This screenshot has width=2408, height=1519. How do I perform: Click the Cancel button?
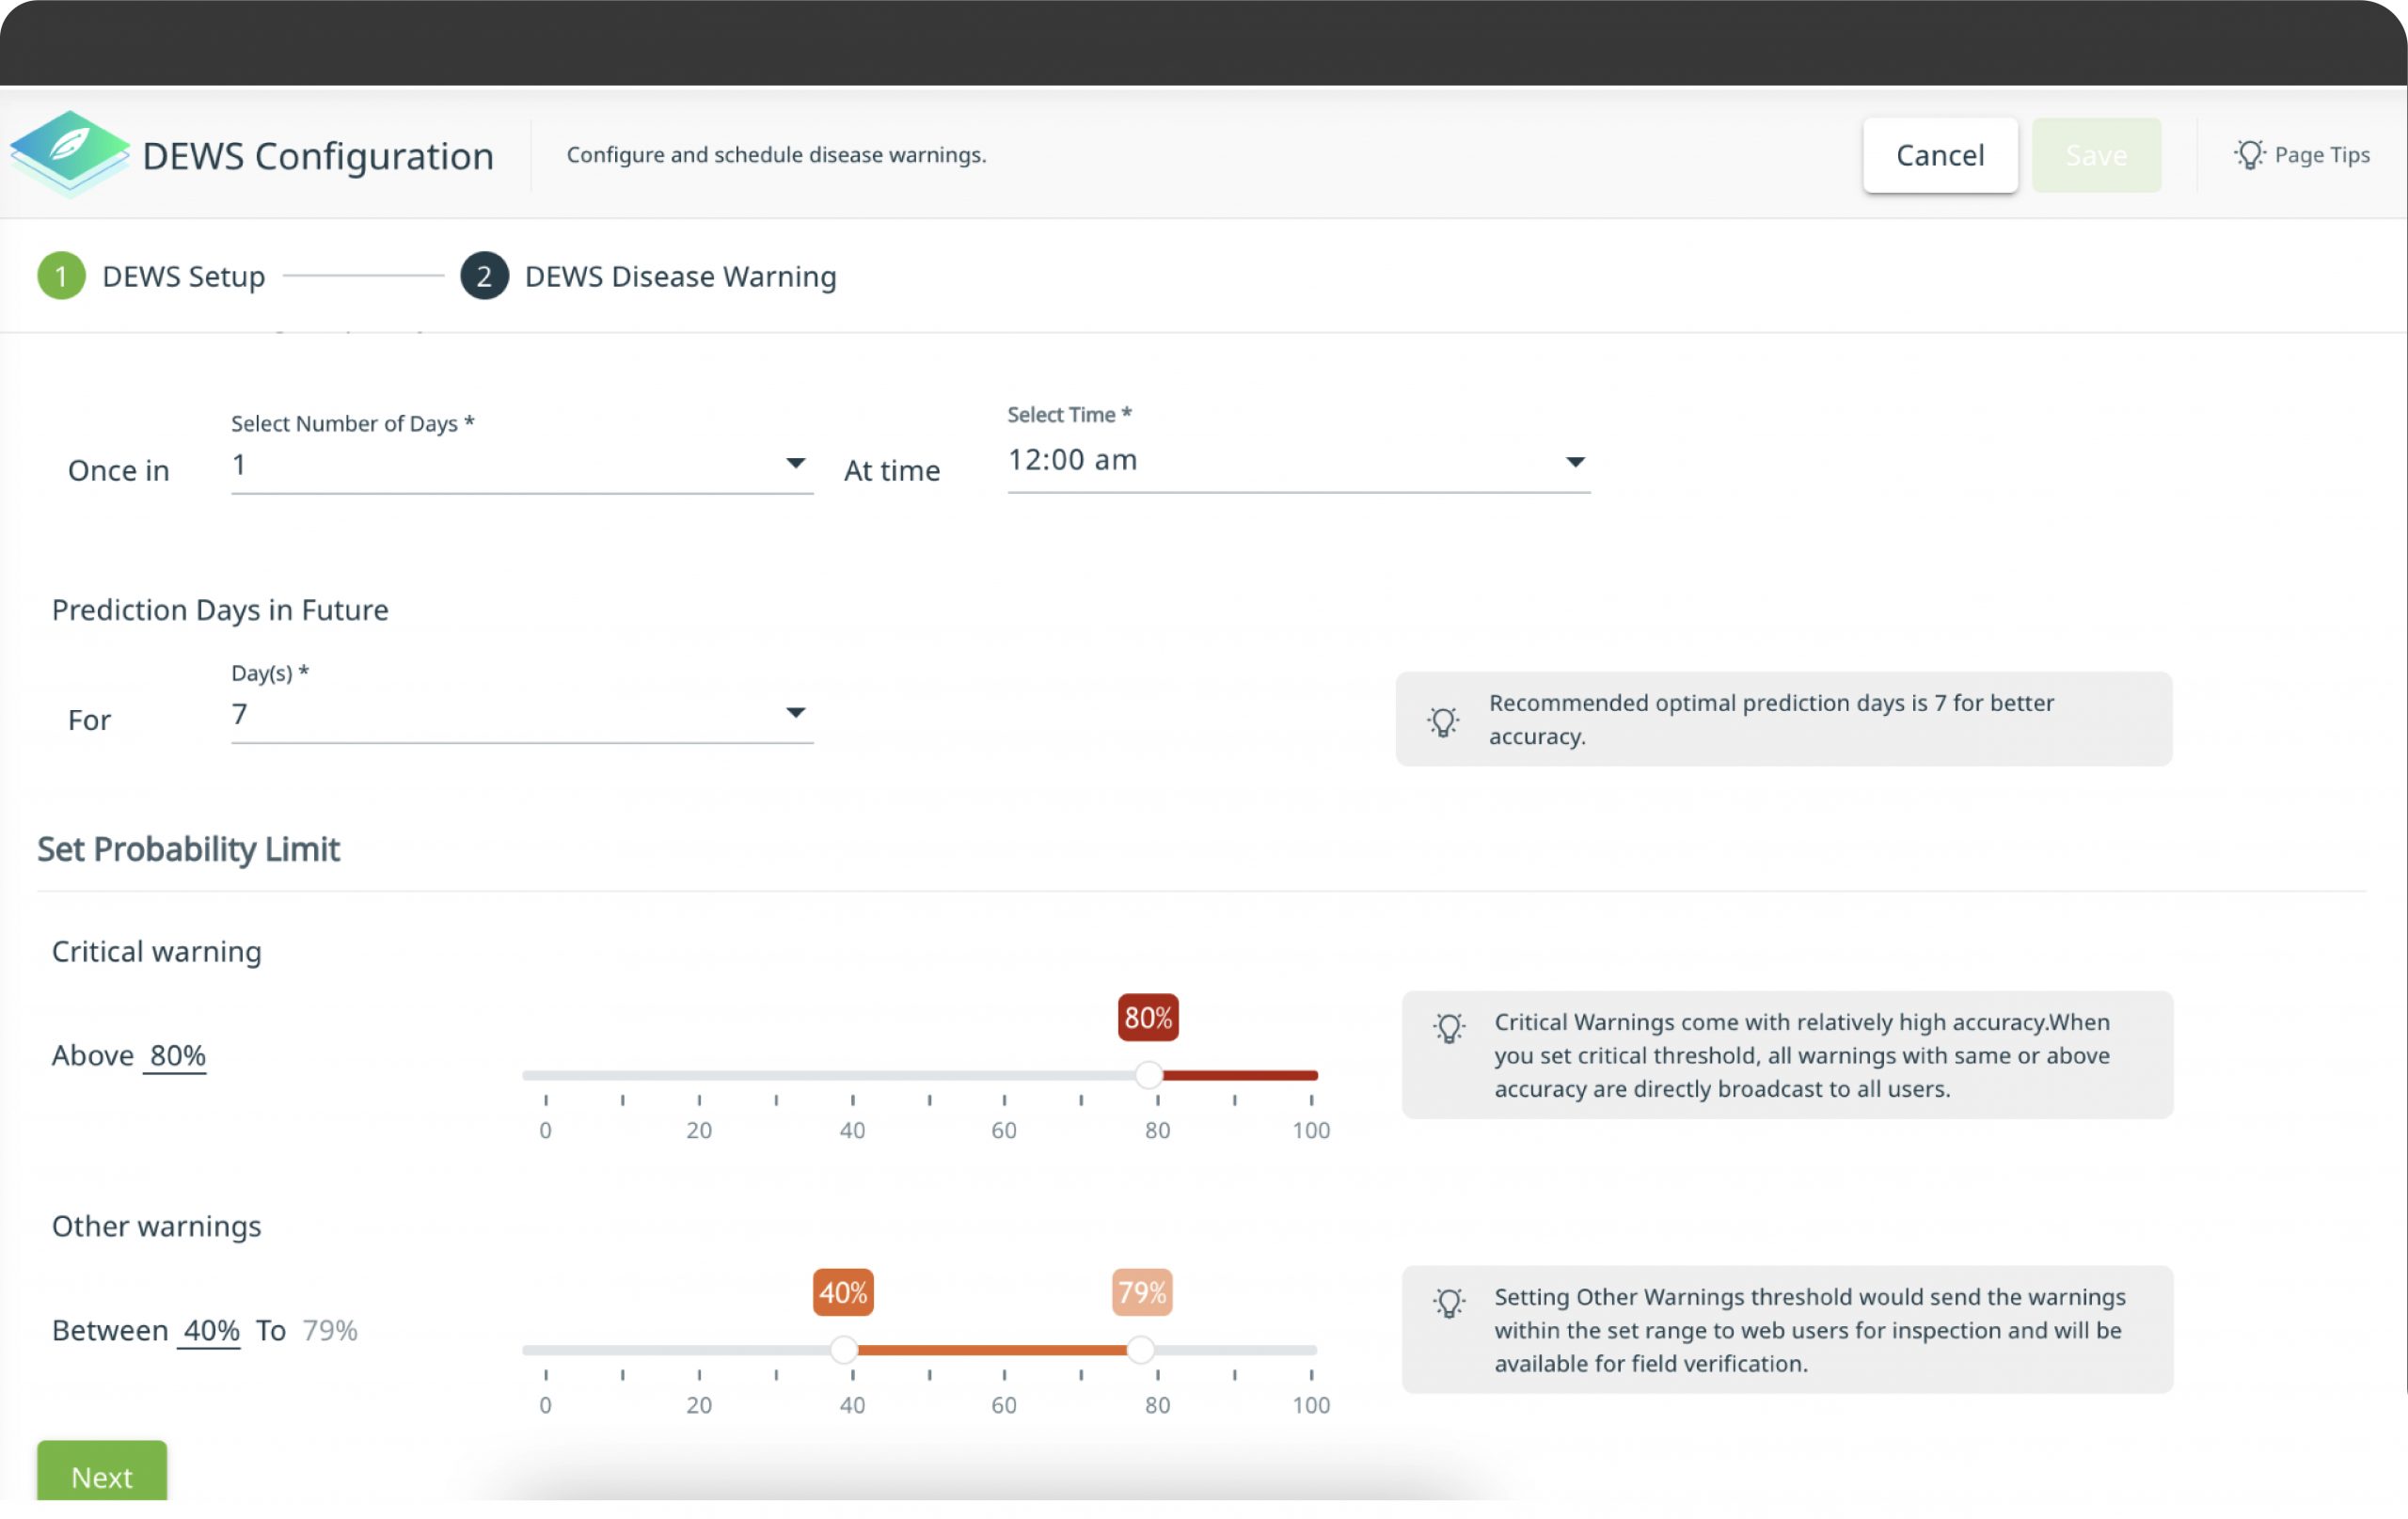1940,155
